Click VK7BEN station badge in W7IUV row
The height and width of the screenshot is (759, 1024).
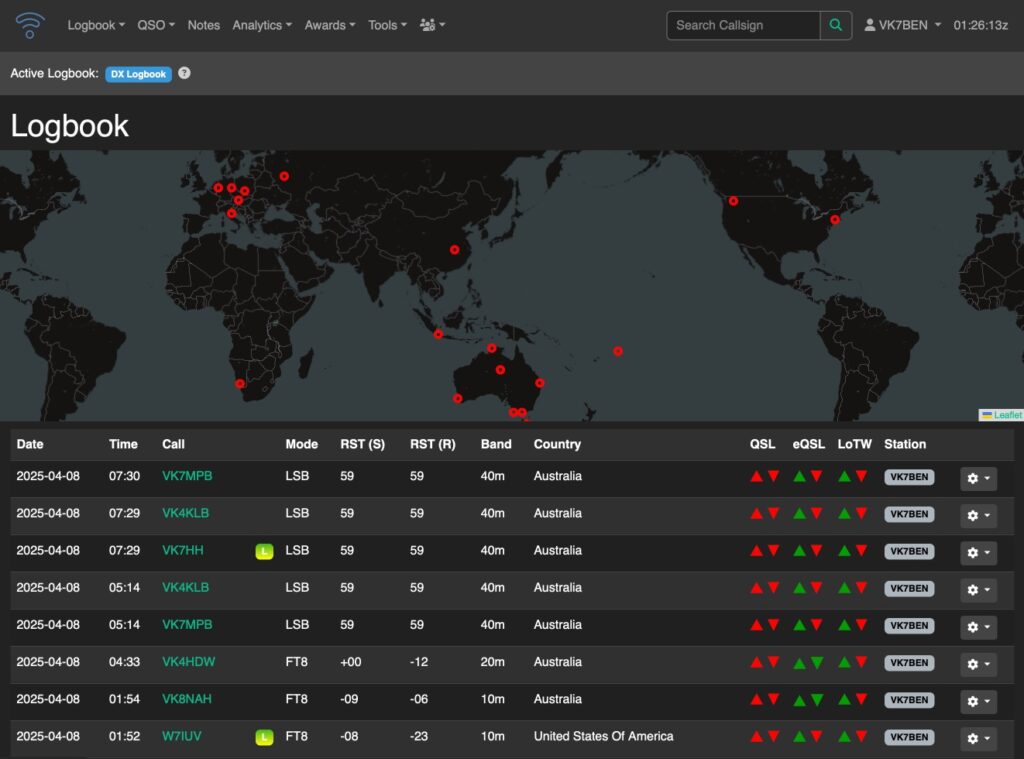click(909, 737)
